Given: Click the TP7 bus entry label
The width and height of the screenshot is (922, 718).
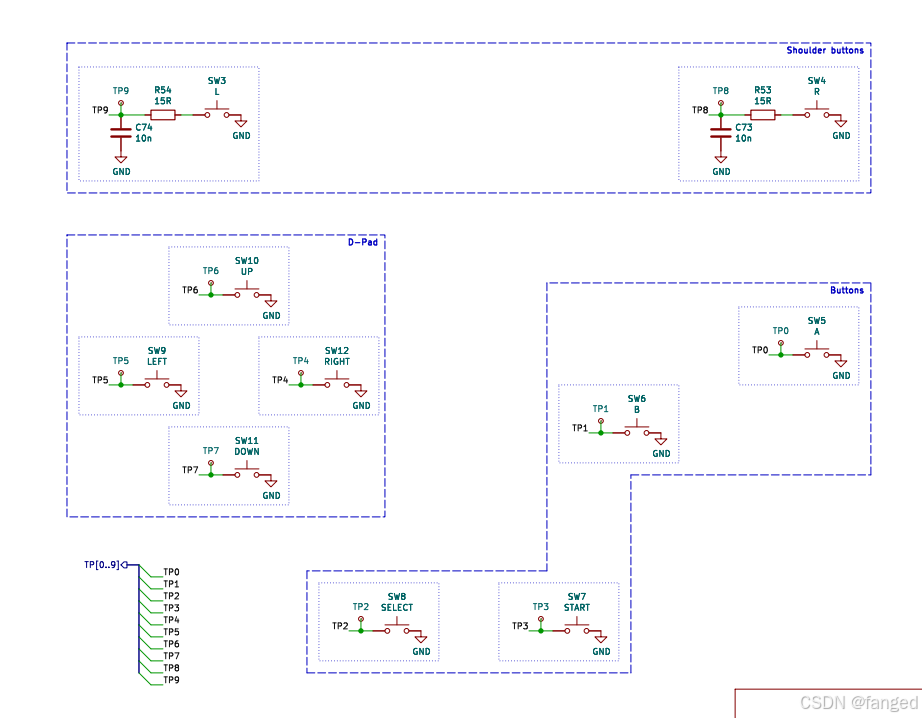Looking at the screenshot, I should 171,656.
